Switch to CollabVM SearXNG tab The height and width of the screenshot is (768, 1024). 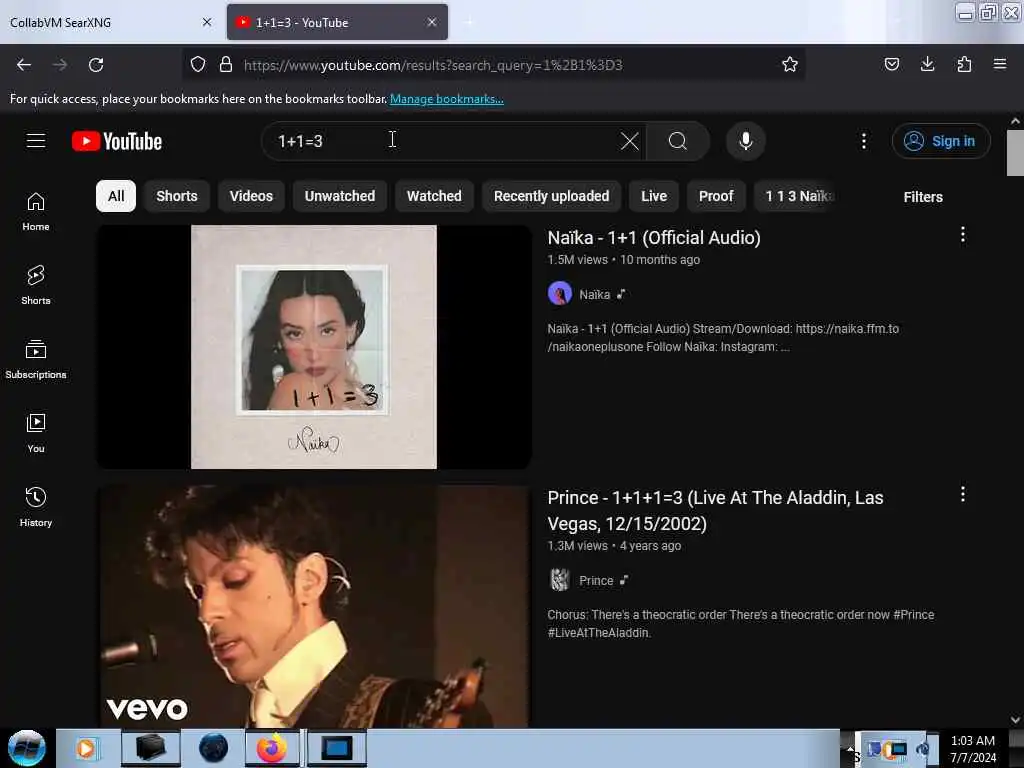tap(111, 22)
